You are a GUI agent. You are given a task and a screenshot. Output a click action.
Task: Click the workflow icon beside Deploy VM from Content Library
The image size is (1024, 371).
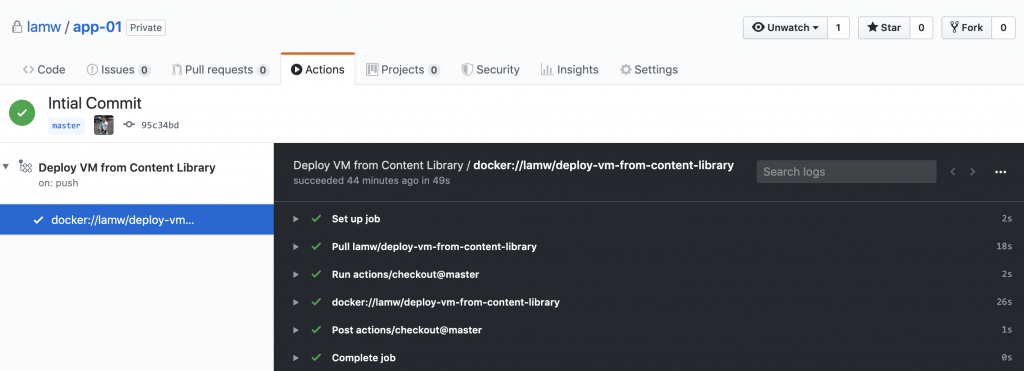25,167
